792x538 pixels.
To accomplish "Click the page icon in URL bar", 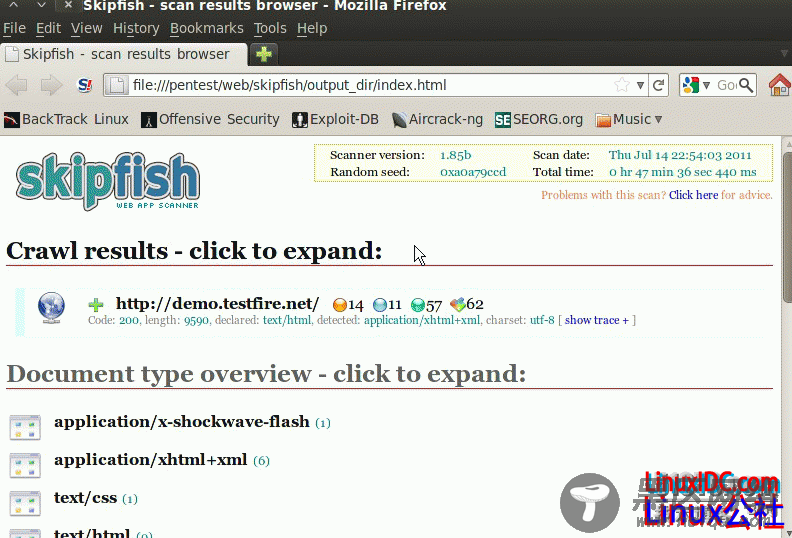I will [x=117, y=85].
